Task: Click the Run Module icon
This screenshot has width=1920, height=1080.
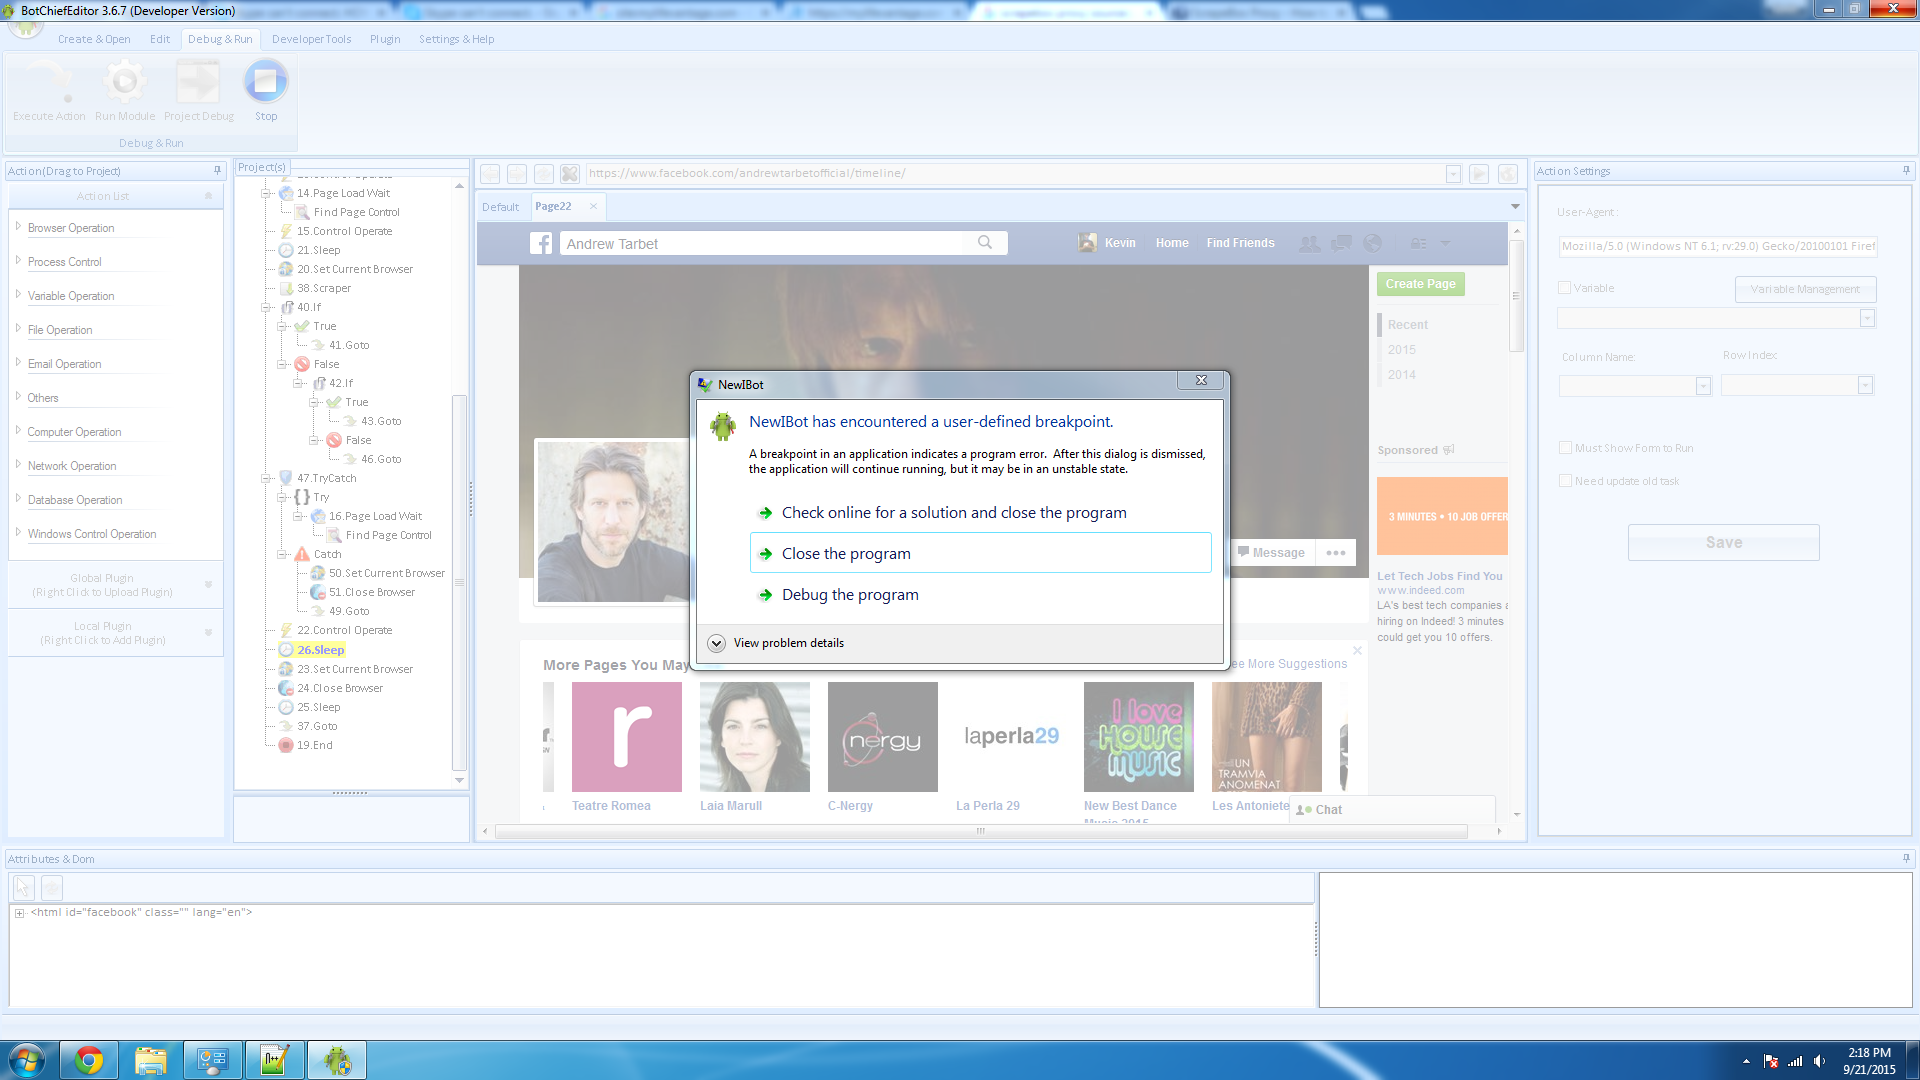Action: coord(125,82)
